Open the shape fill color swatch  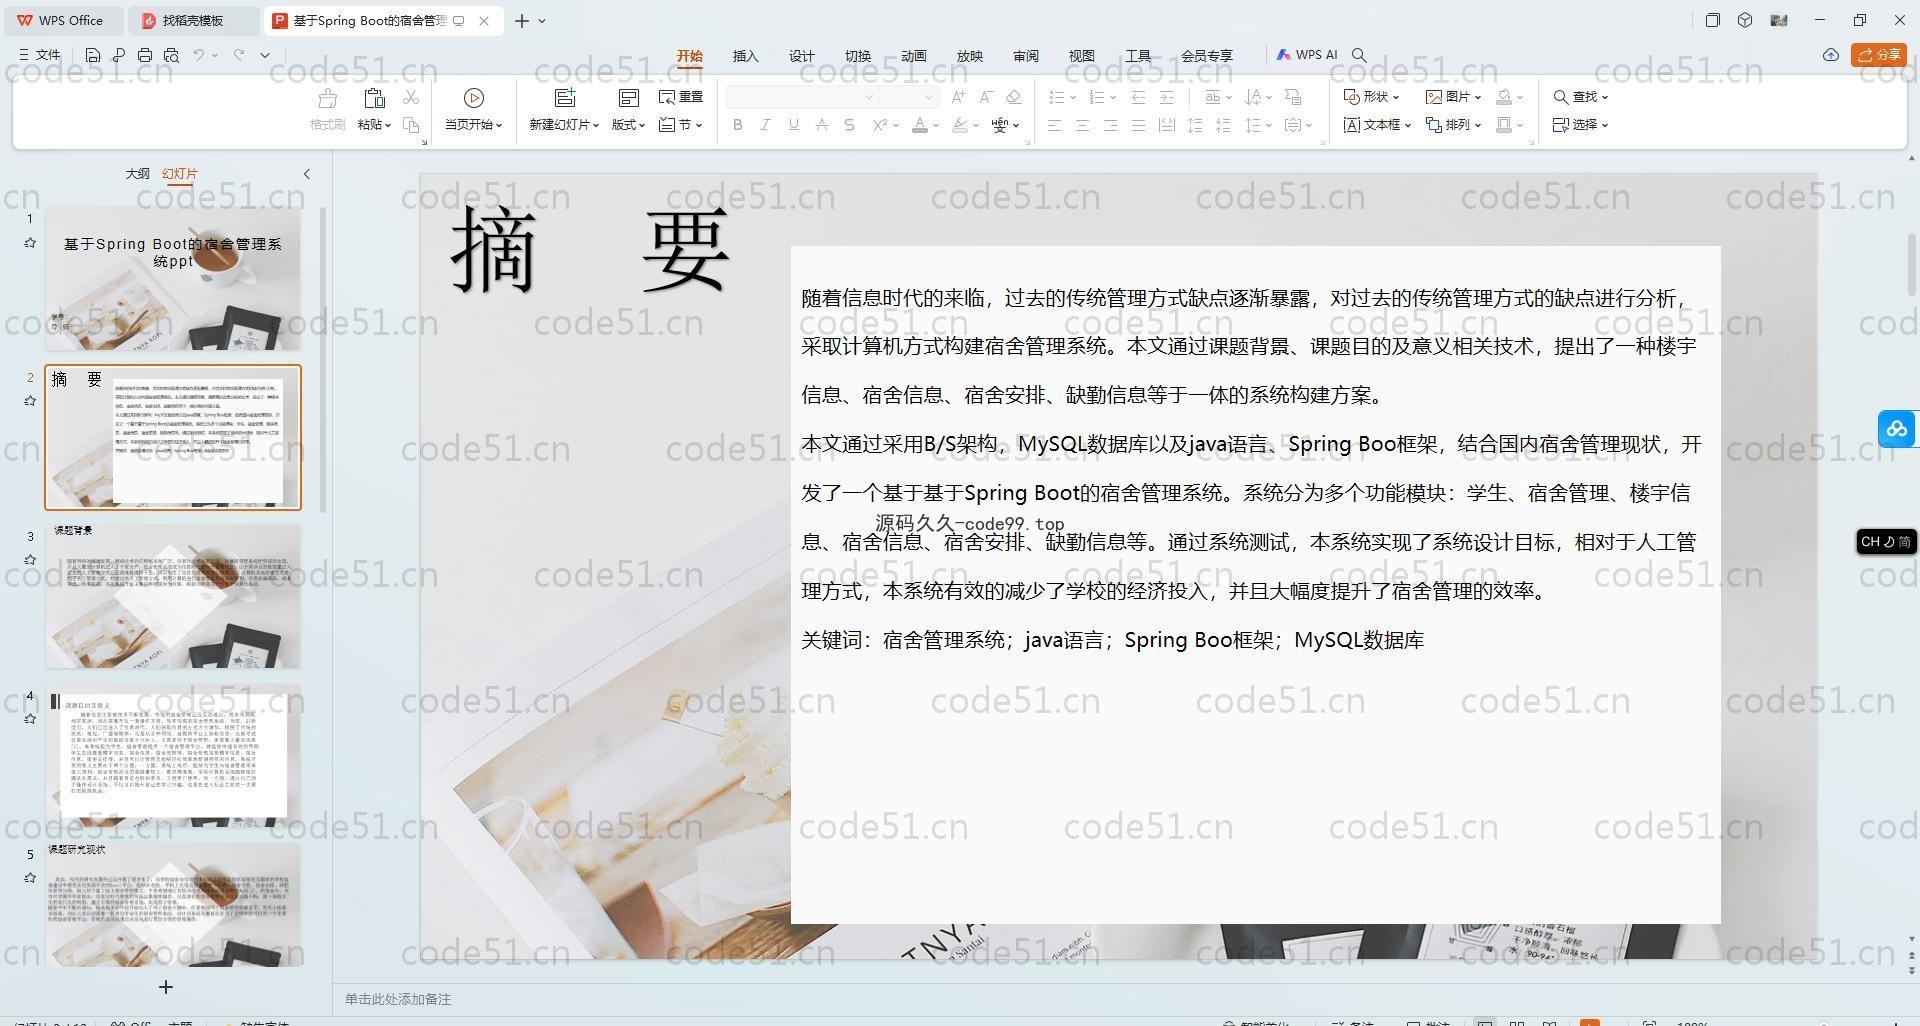point(1503,97)
